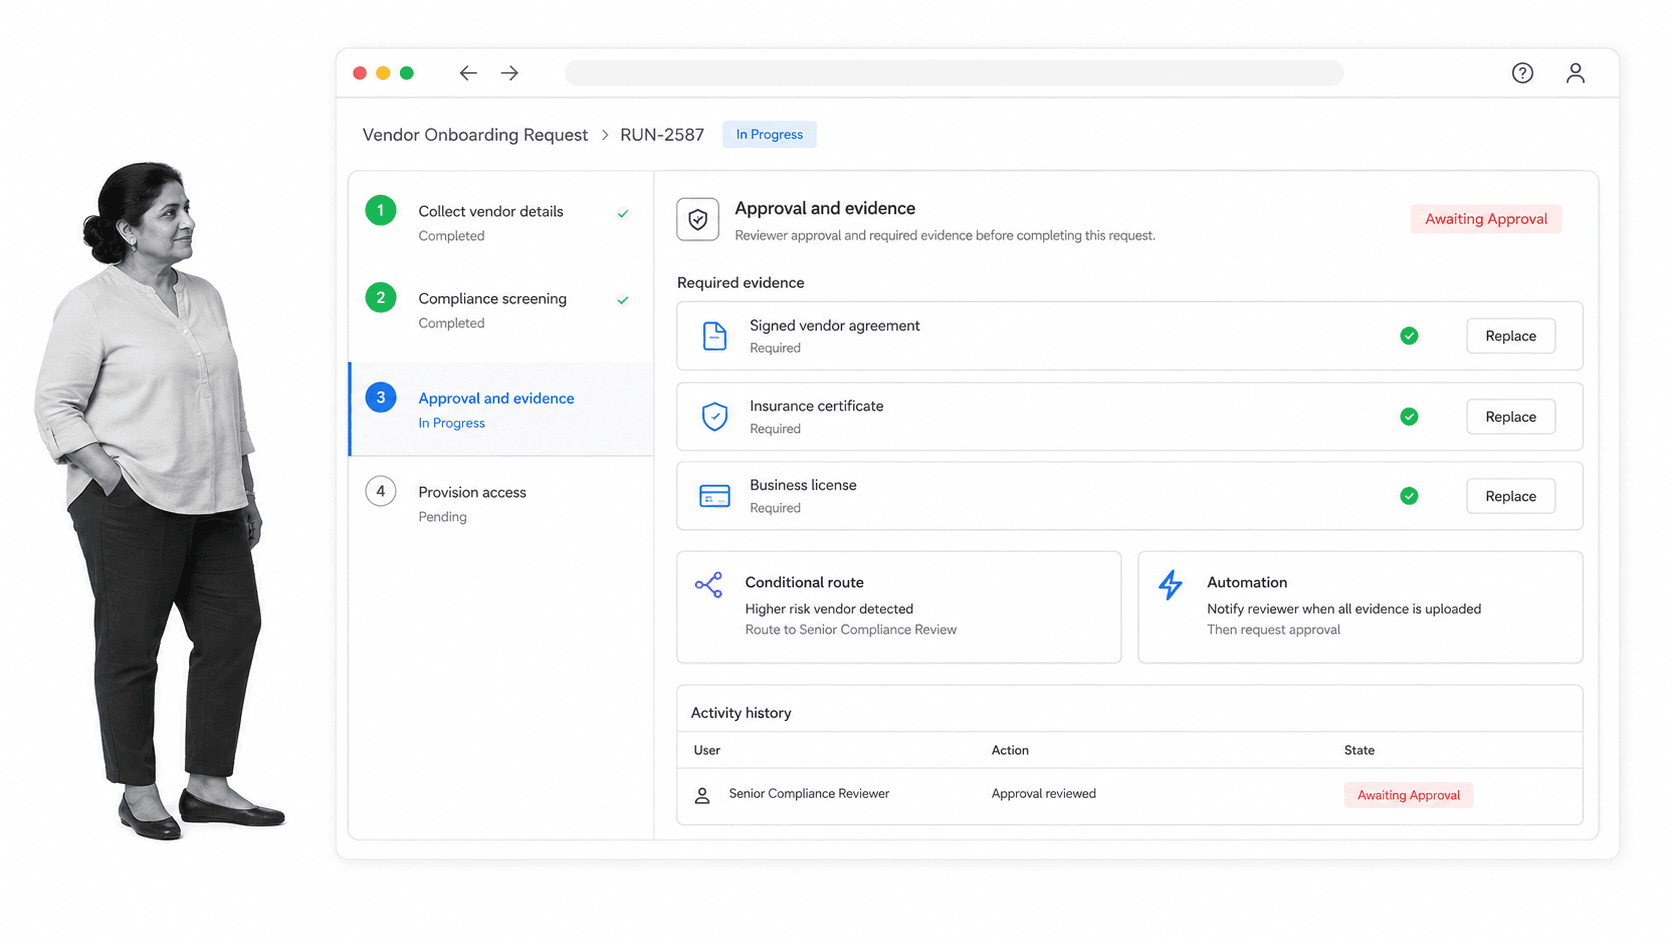Replace the Insurance certificate file
The width and height of the screenshot is (1672, 941).
point(1511,416)
